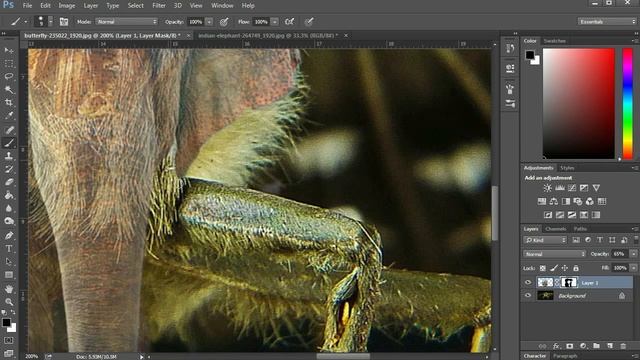Image resolution: width=640 pixels, height=360 pixels.
Task: Toggle pressure for opacity control
Action: [224, 22]
